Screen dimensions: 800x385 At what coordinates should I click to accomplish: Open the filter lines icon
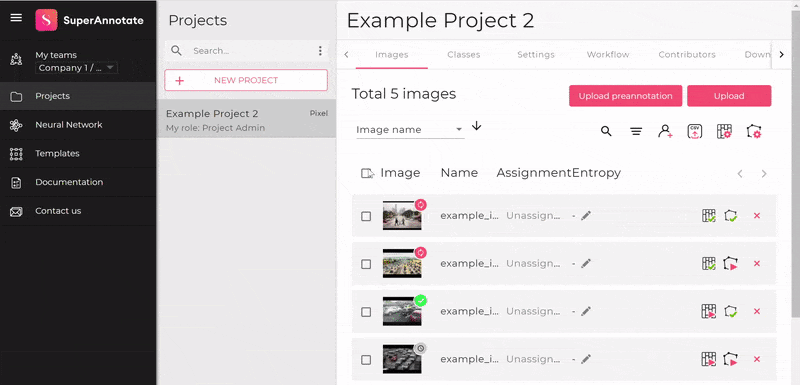point(636,132)
